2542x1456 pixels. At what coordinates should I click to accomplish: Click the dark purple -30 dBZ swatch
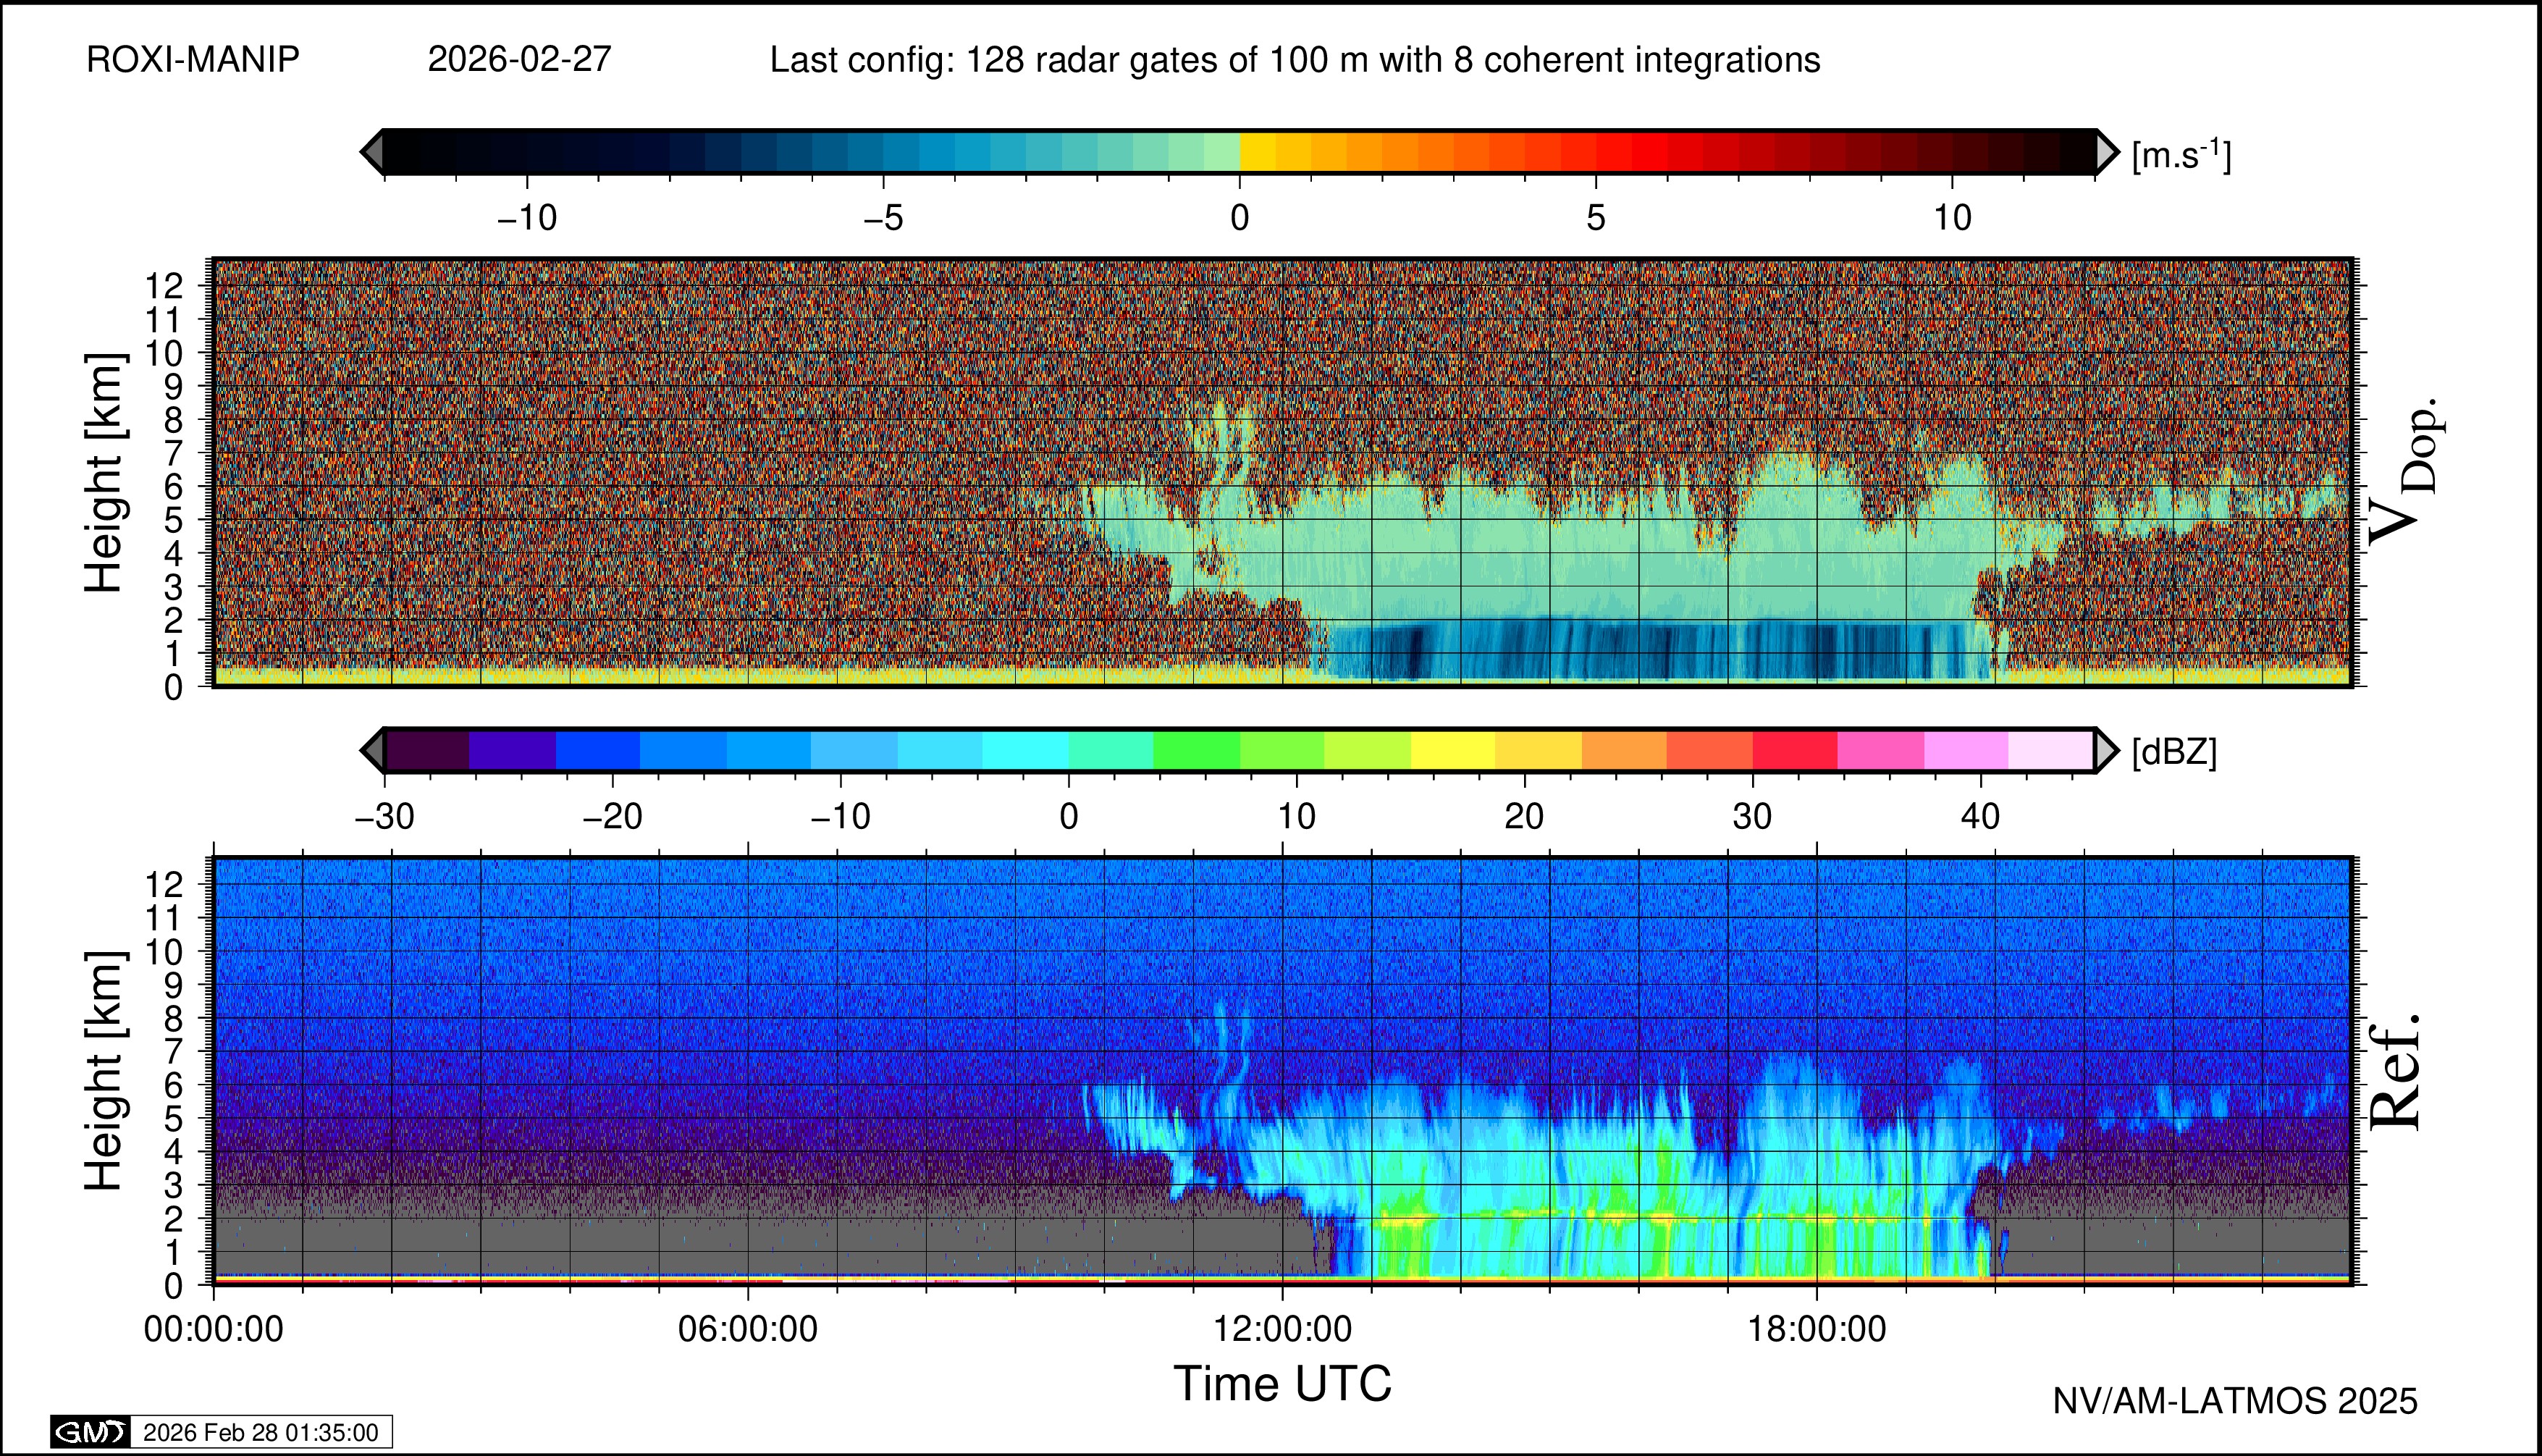tap(427, 750)
